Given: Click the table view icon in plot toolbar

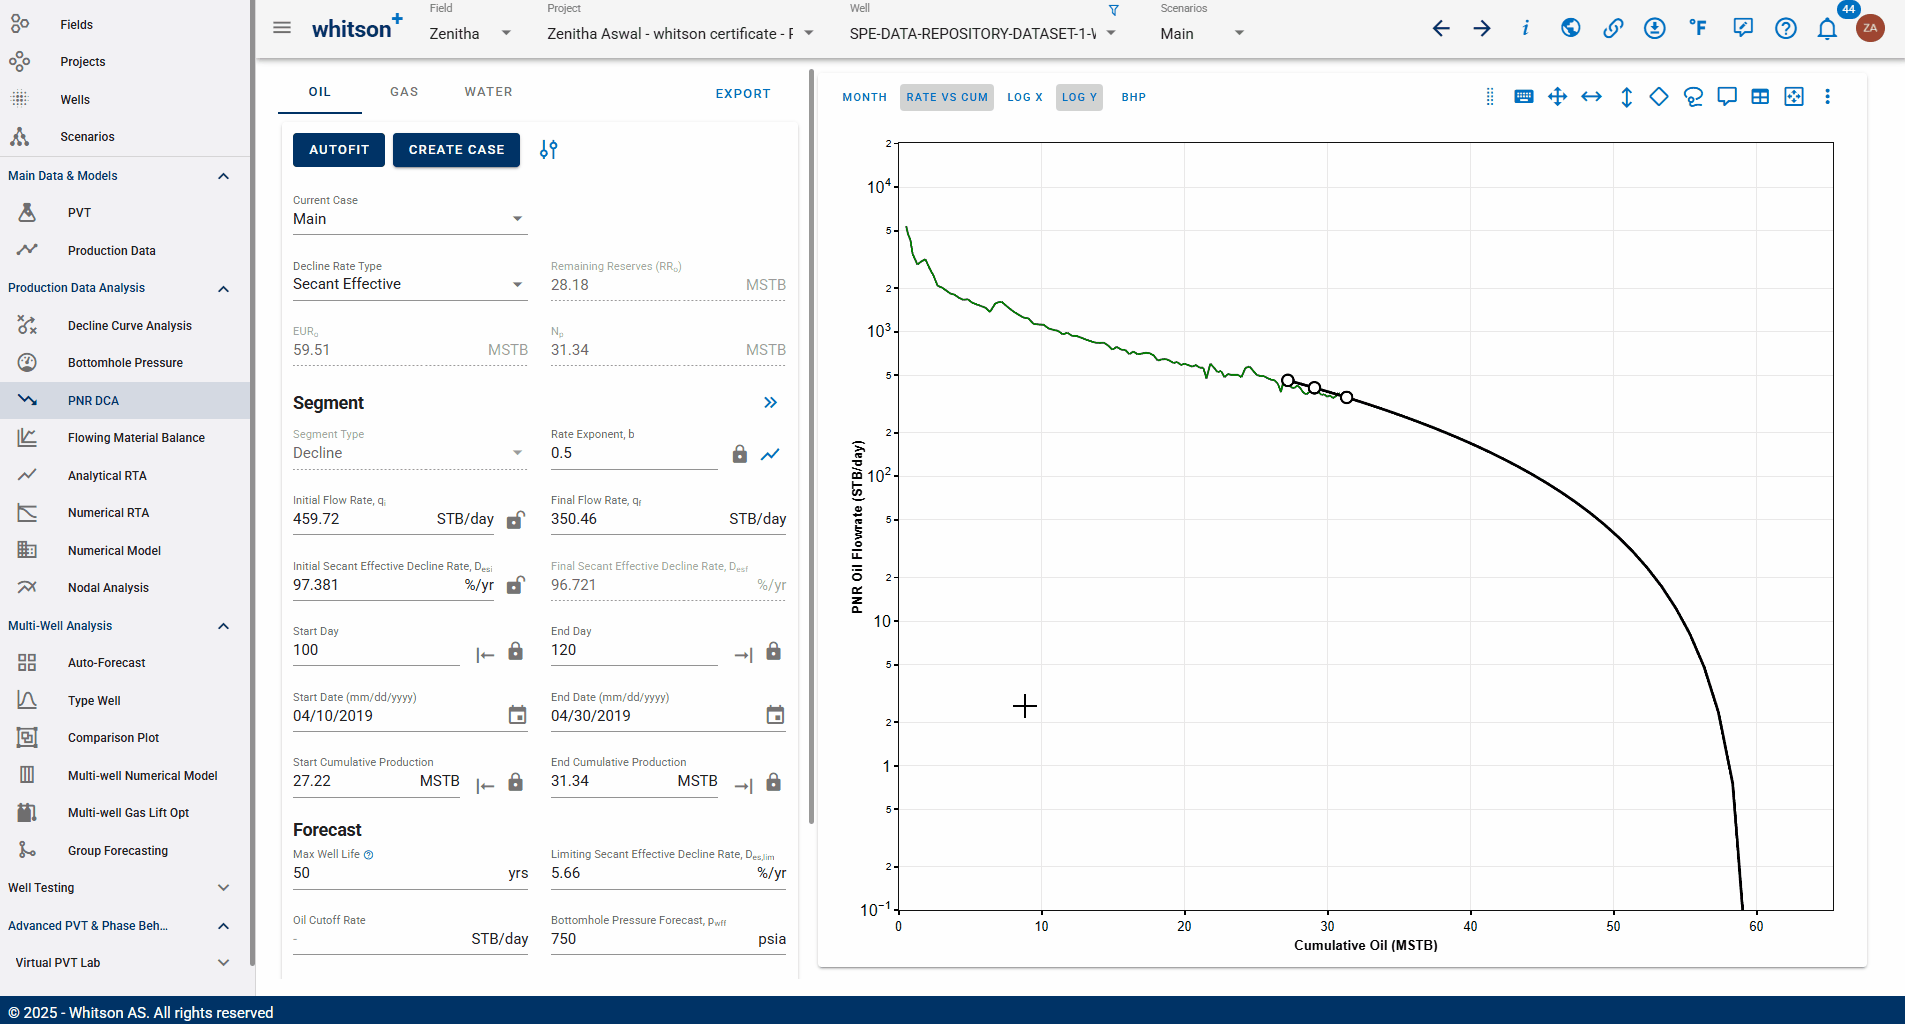Looking at the screenshot, I should tap(1760, 97).
